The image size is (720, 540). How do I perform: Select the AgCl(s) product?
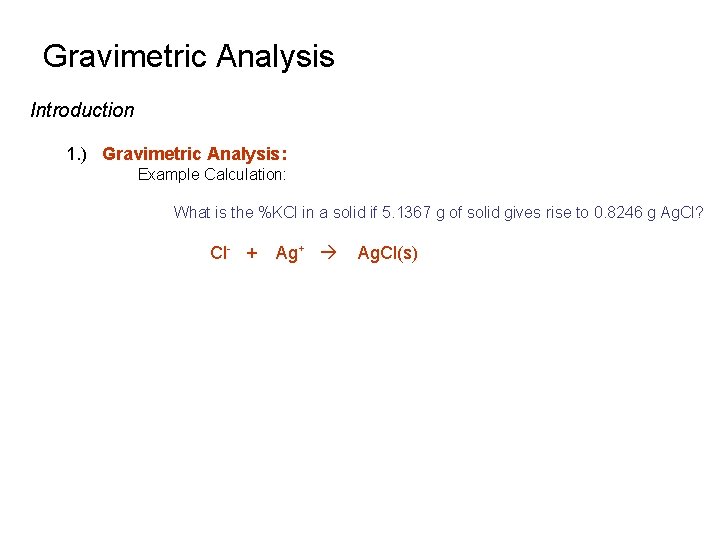click(388, 253)
